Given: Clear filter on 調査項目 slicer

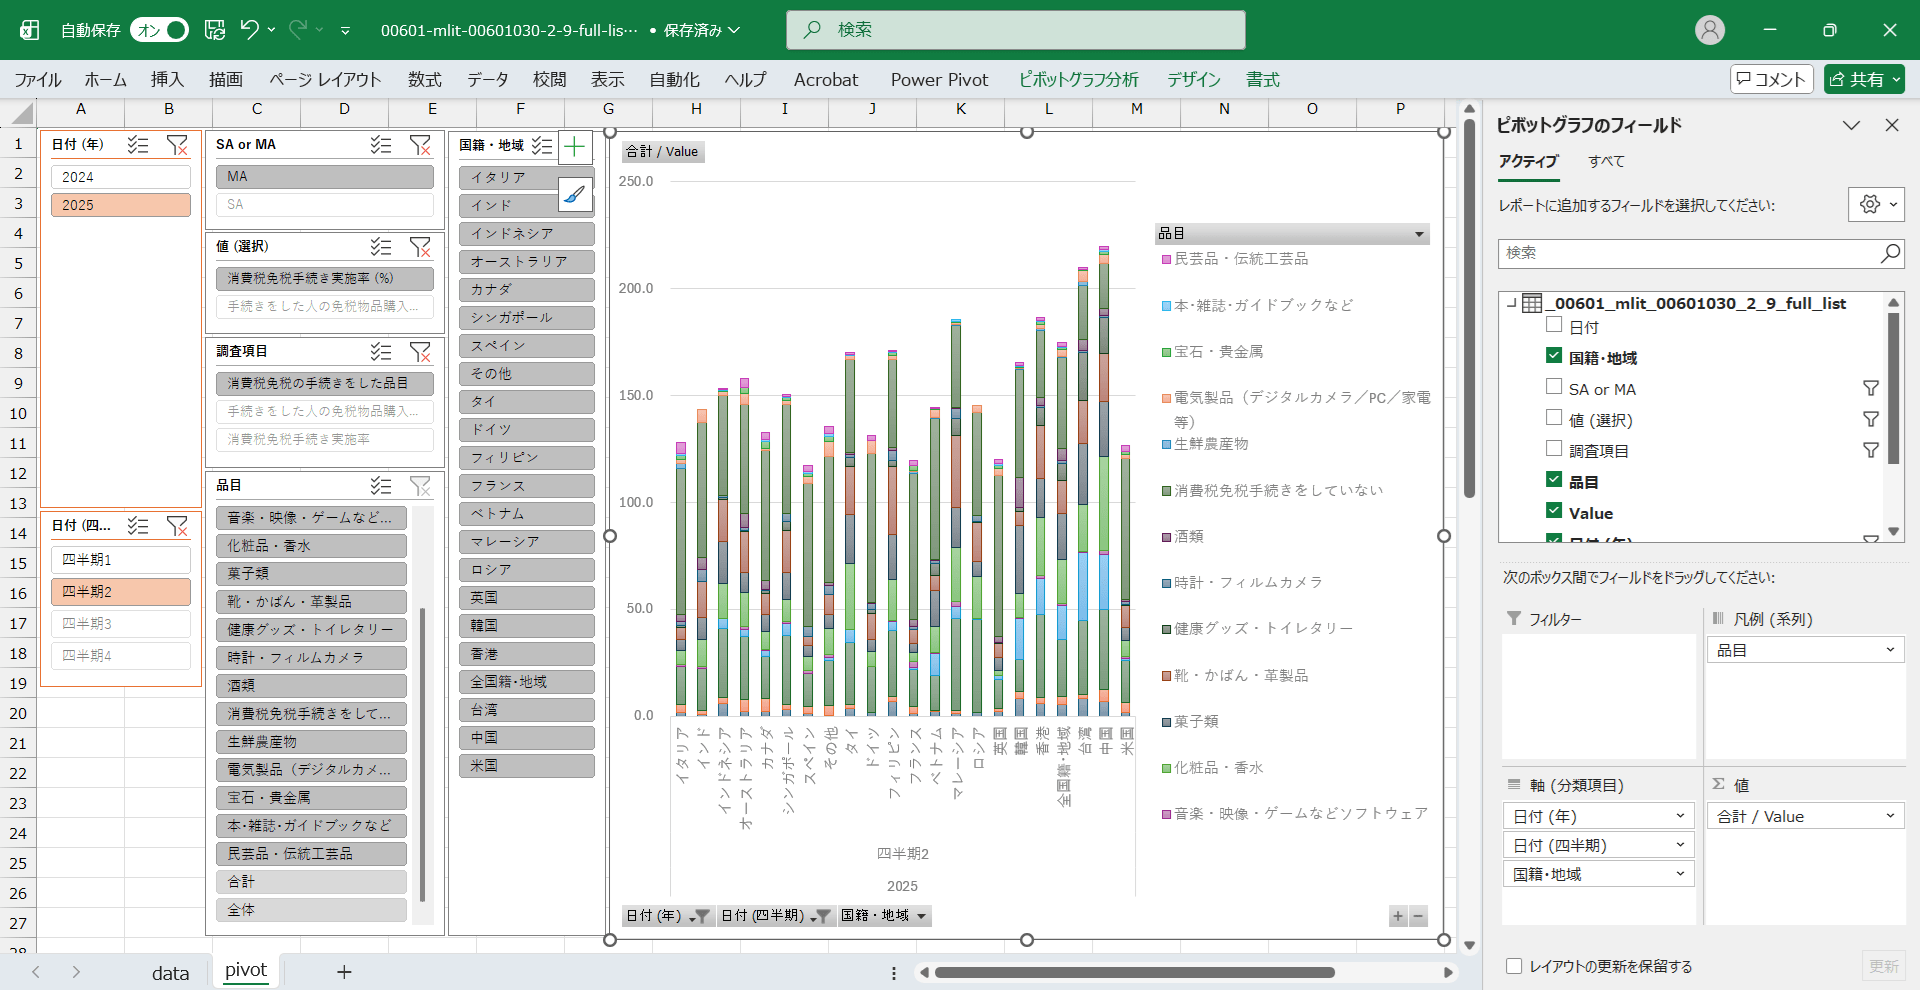Looking at the screenshot, I should (x=420, y=352).
